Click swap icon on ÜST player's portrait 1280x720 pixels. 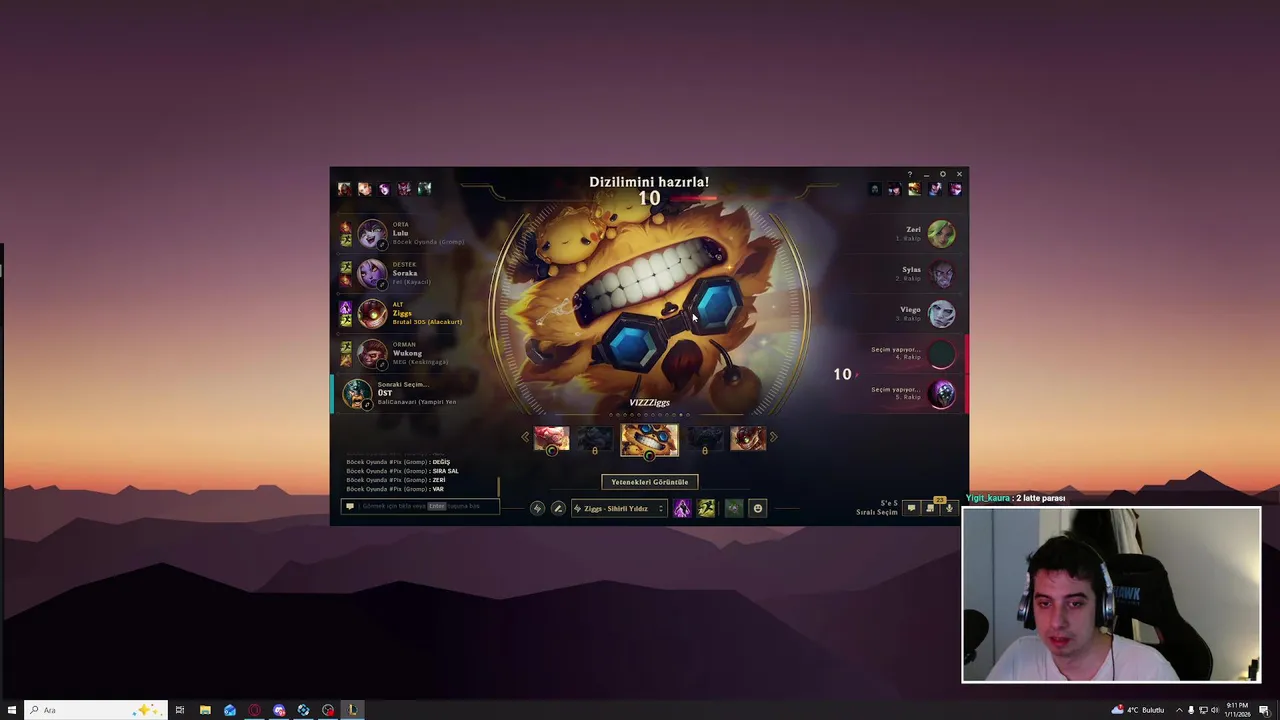click(x=366, y=404)
